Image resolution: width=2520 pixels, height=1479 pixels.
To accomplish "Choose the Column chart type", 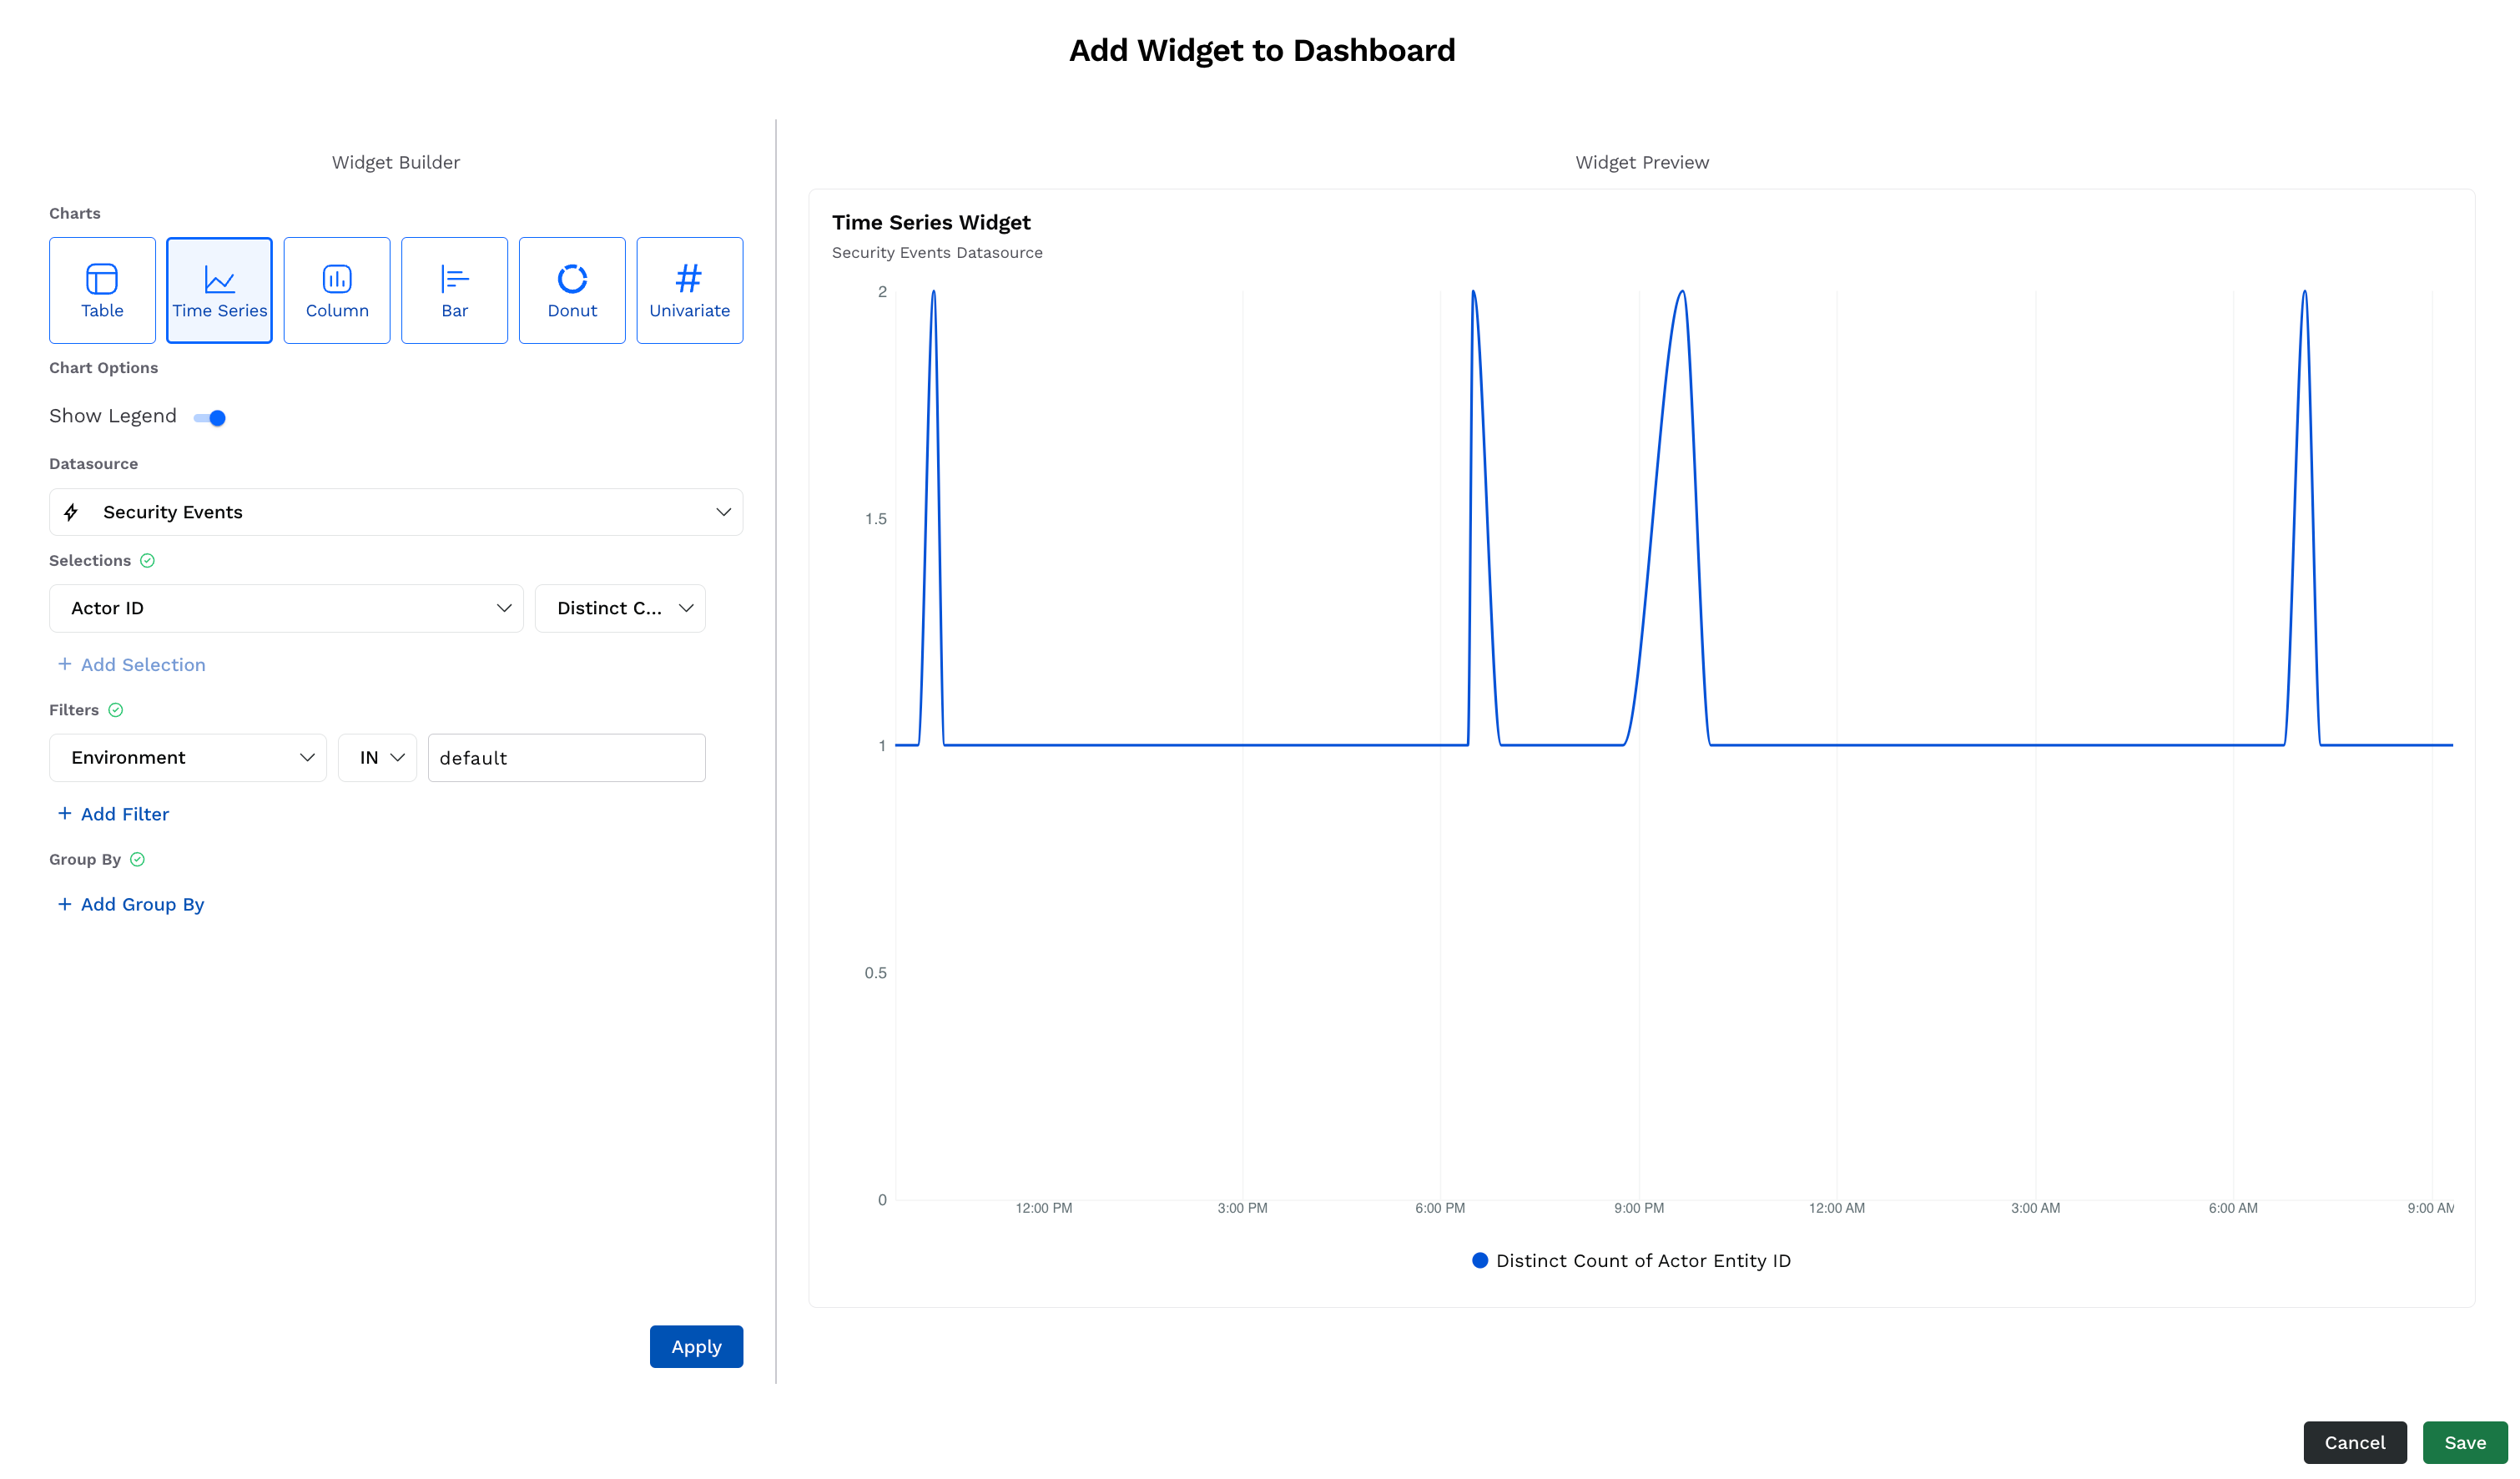I will (x=337, y=290).
